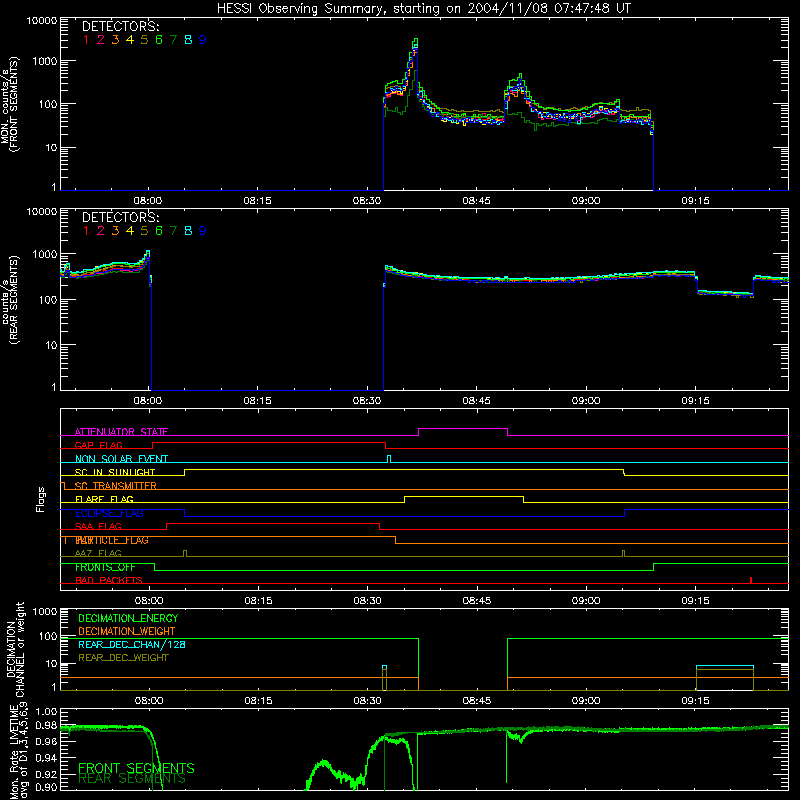
Task: Pick detector 5 in rear segments legend
Action: tap(144, 231)
